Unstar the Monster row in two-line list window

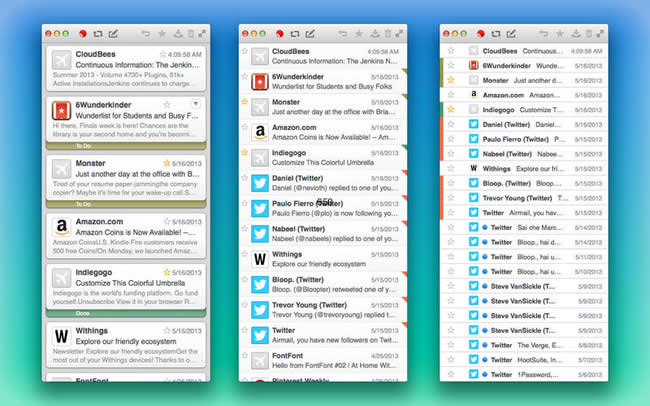pyautogui.click(x=245, y=101)
